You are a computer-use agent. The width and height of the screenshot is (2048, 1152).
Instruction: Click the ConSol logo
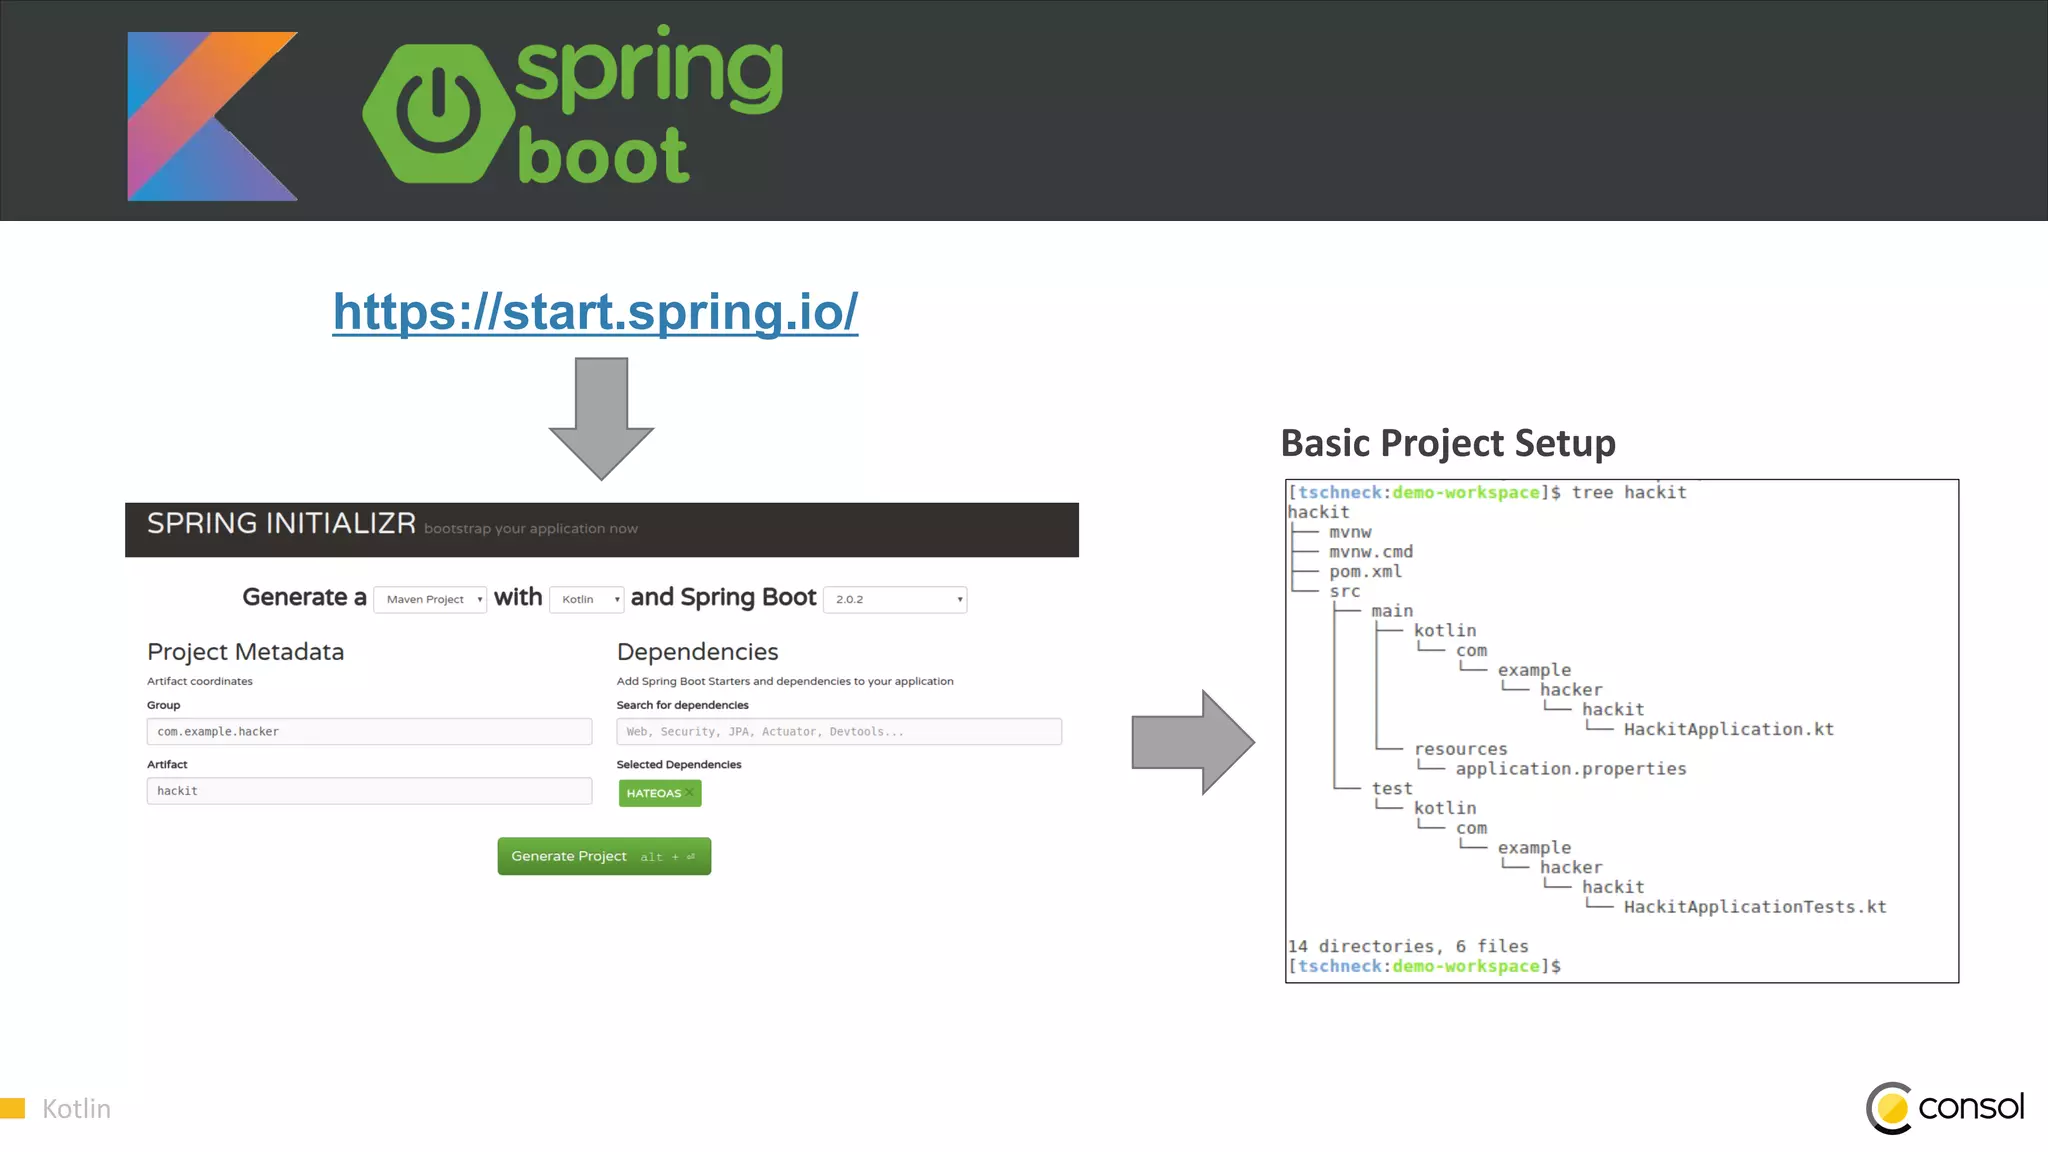1945,1108
